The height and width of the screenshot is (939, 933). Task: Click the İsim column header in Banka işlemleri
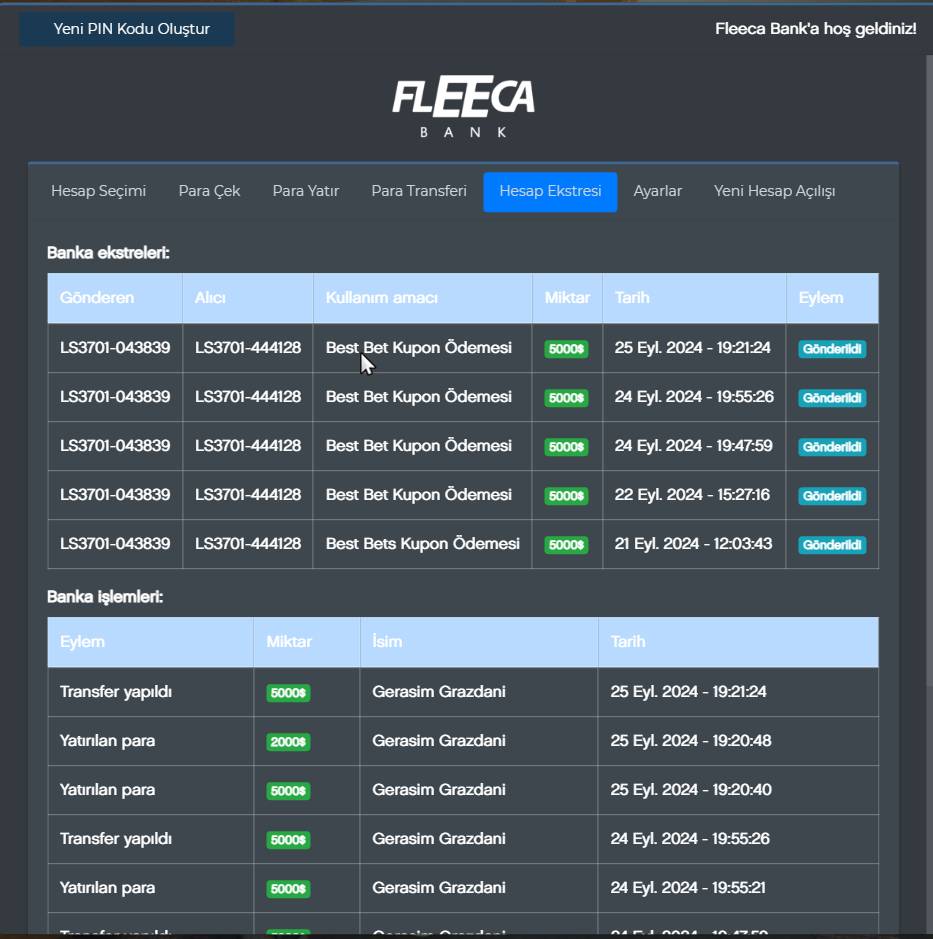(x=387, y=642)
